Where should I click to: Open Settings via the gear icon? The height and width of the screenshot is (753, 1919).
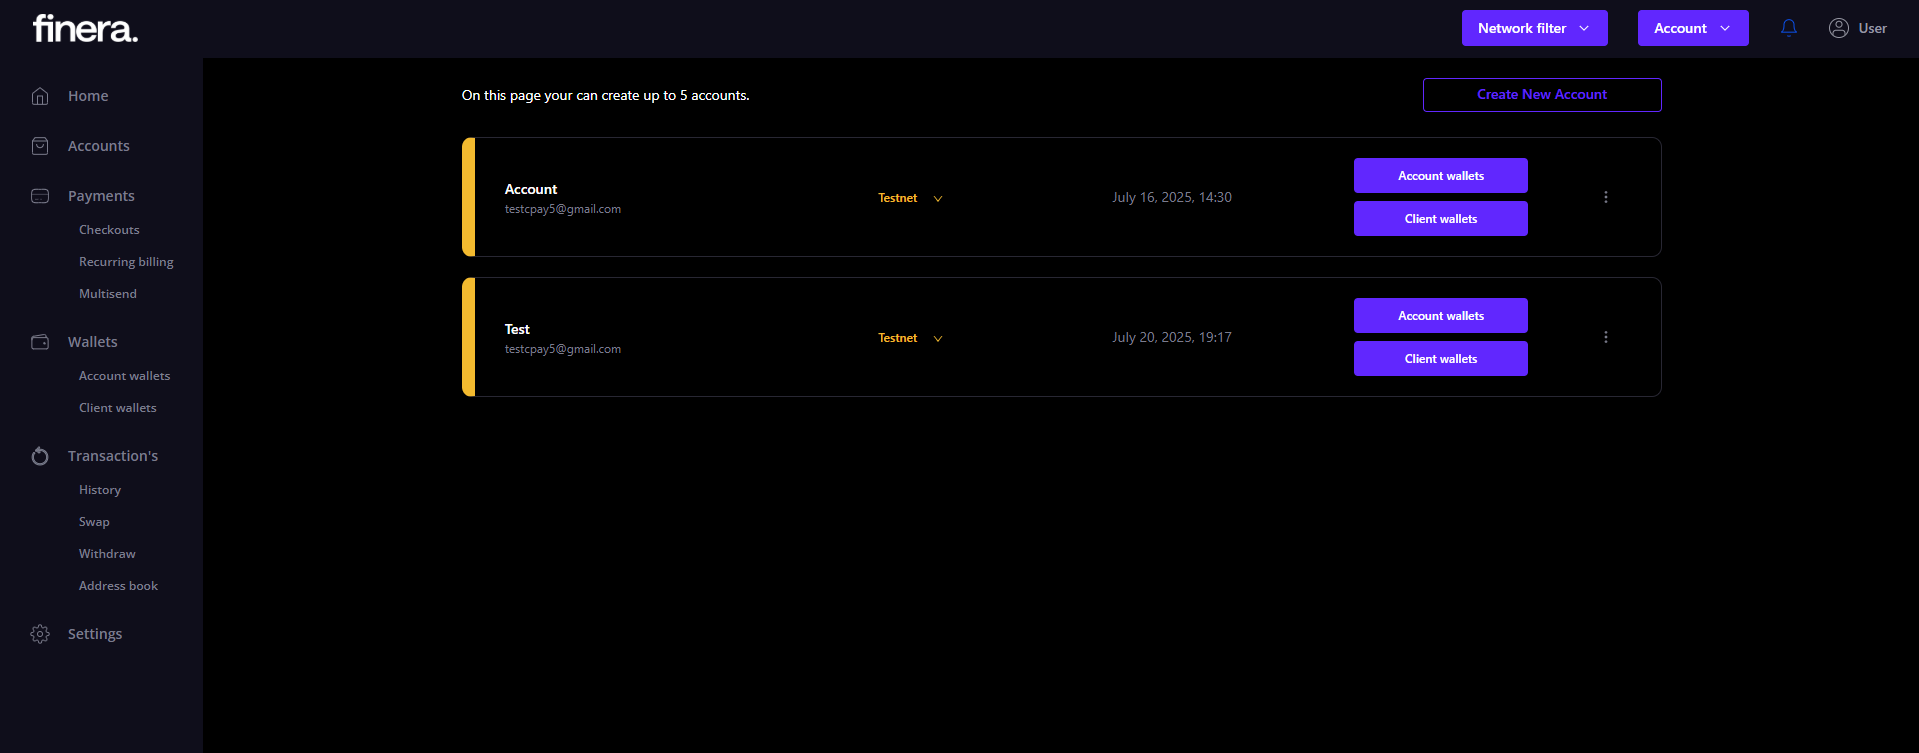coord(40,634)
